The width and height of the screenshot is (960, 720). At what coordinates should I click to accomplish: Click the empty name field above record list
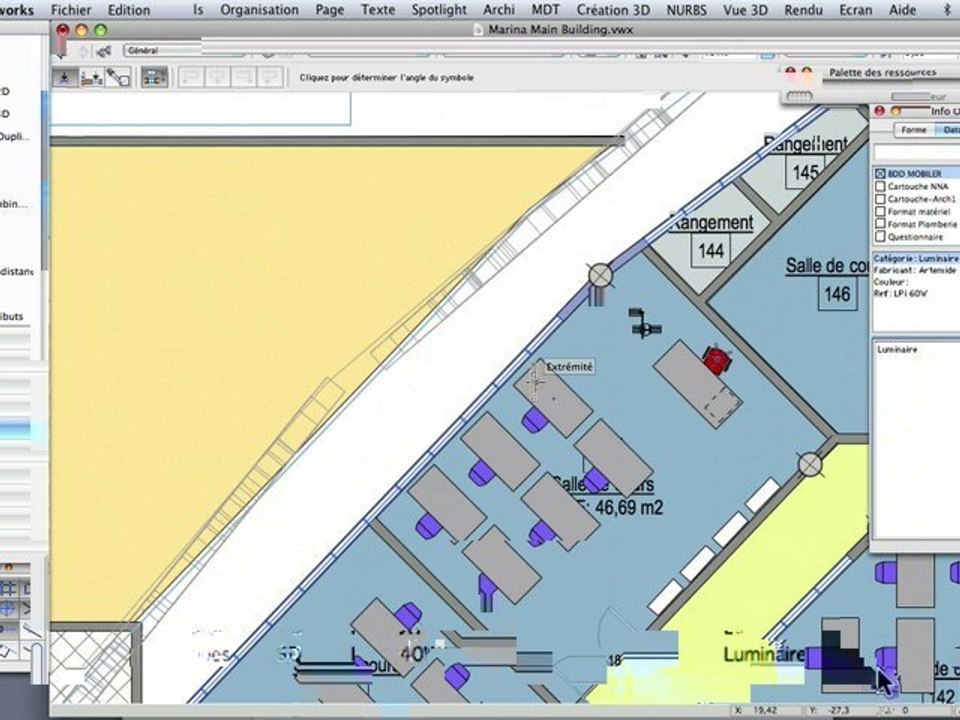click(917, 152)
